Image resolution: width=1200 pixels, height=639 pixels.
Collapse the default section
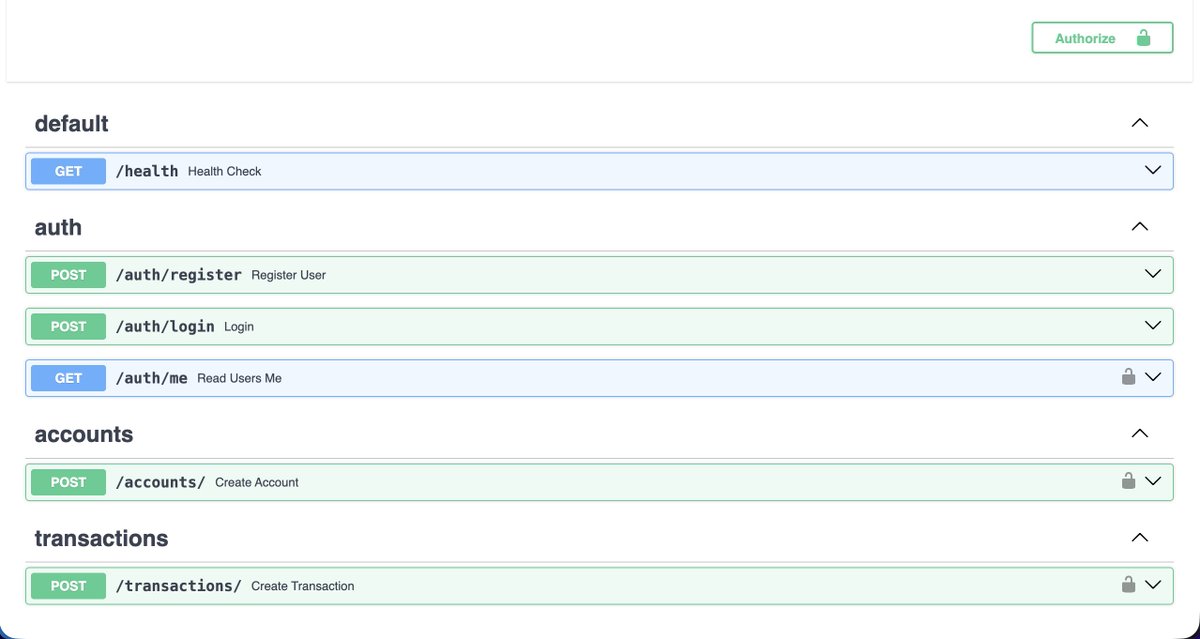coord(1139,123)
